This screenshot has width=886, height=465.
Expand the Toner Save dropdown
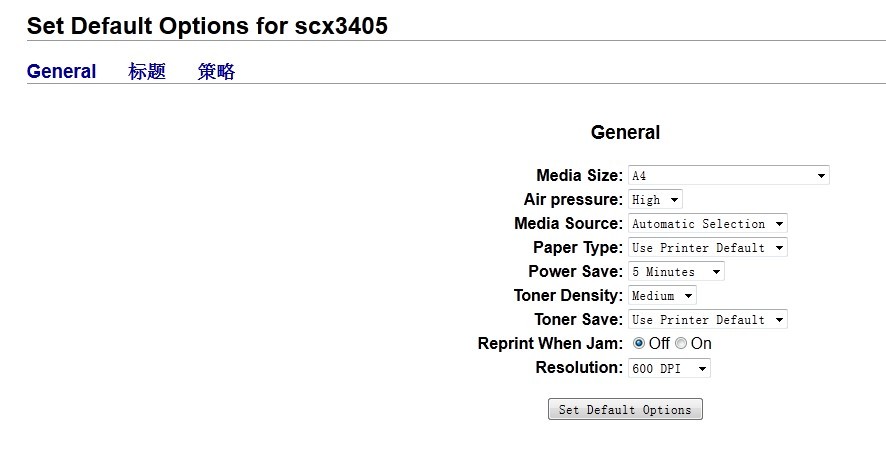707,320
